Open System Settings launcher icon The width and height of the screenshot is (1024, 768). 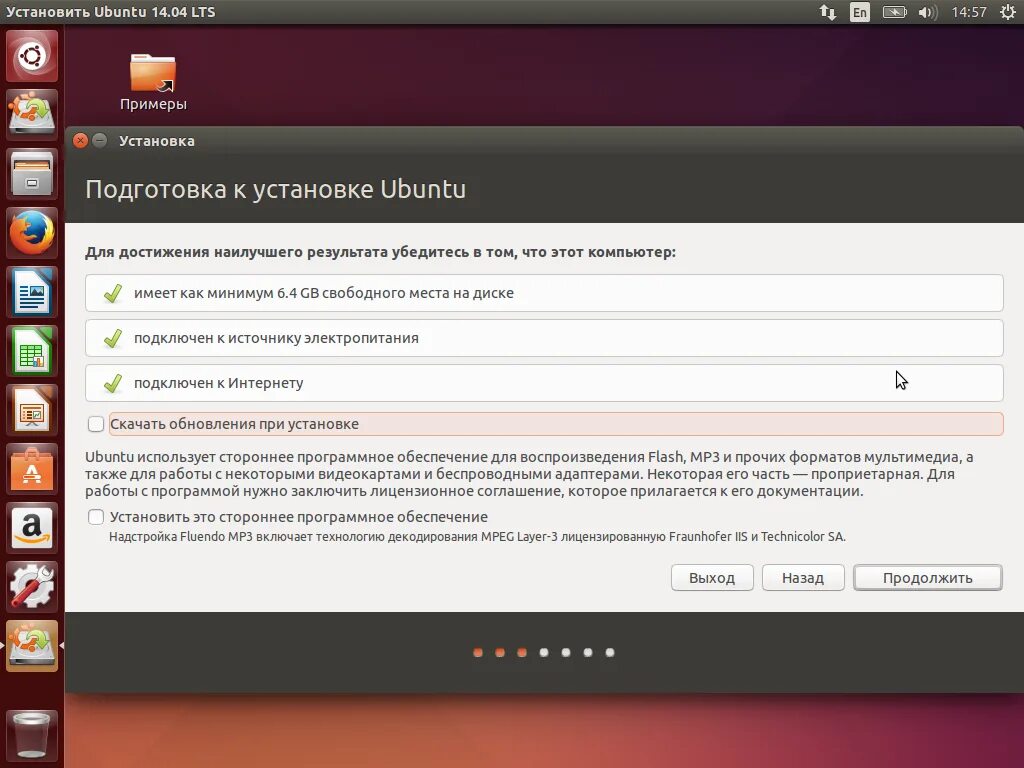(32, 586)
